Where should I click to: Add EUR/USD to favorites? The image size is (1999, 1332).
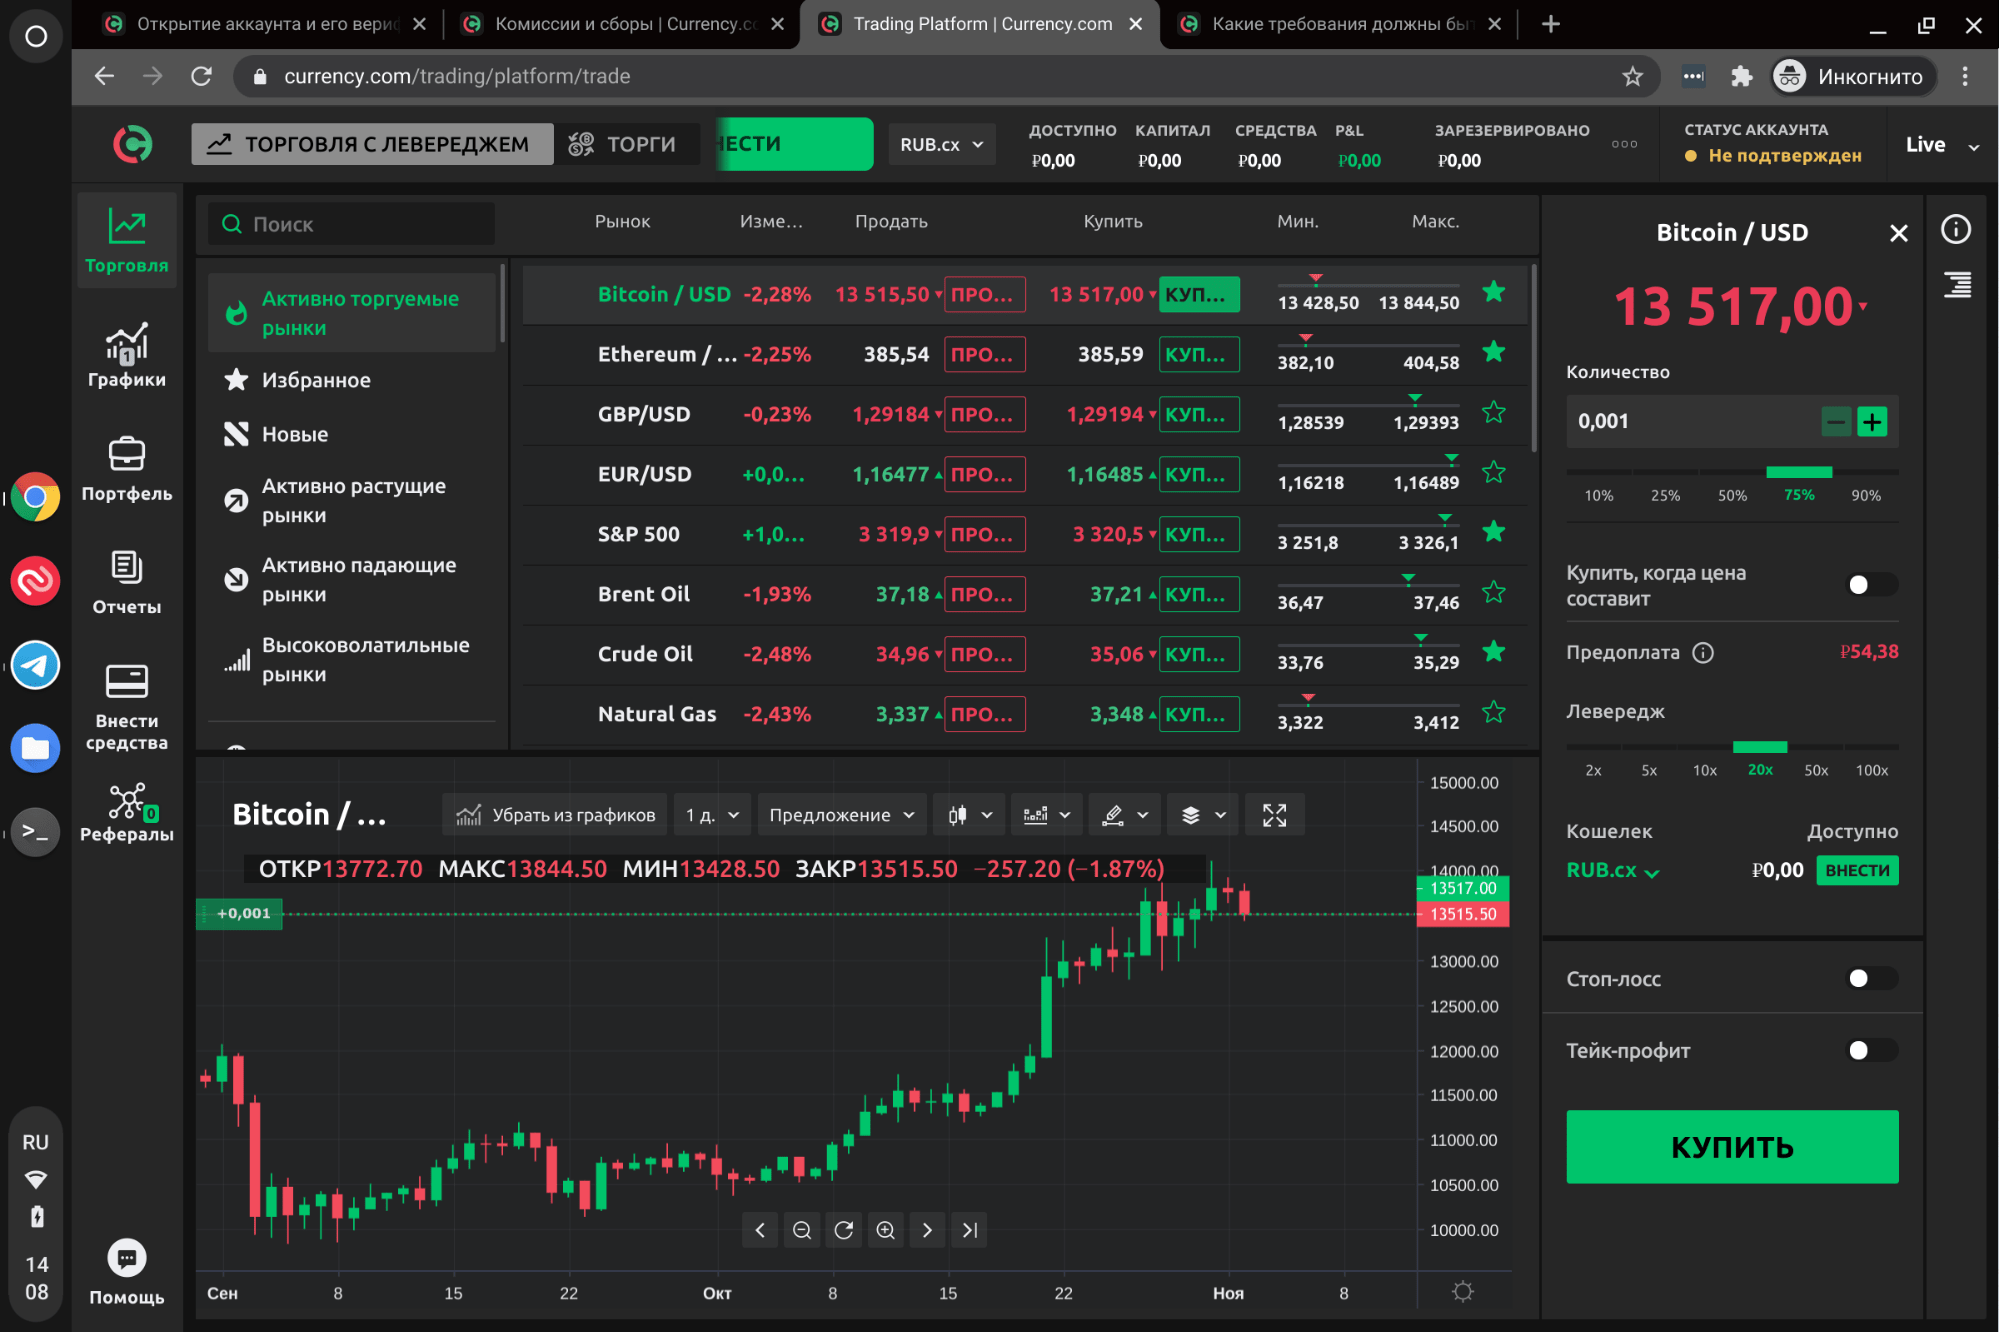[1494, 472]
